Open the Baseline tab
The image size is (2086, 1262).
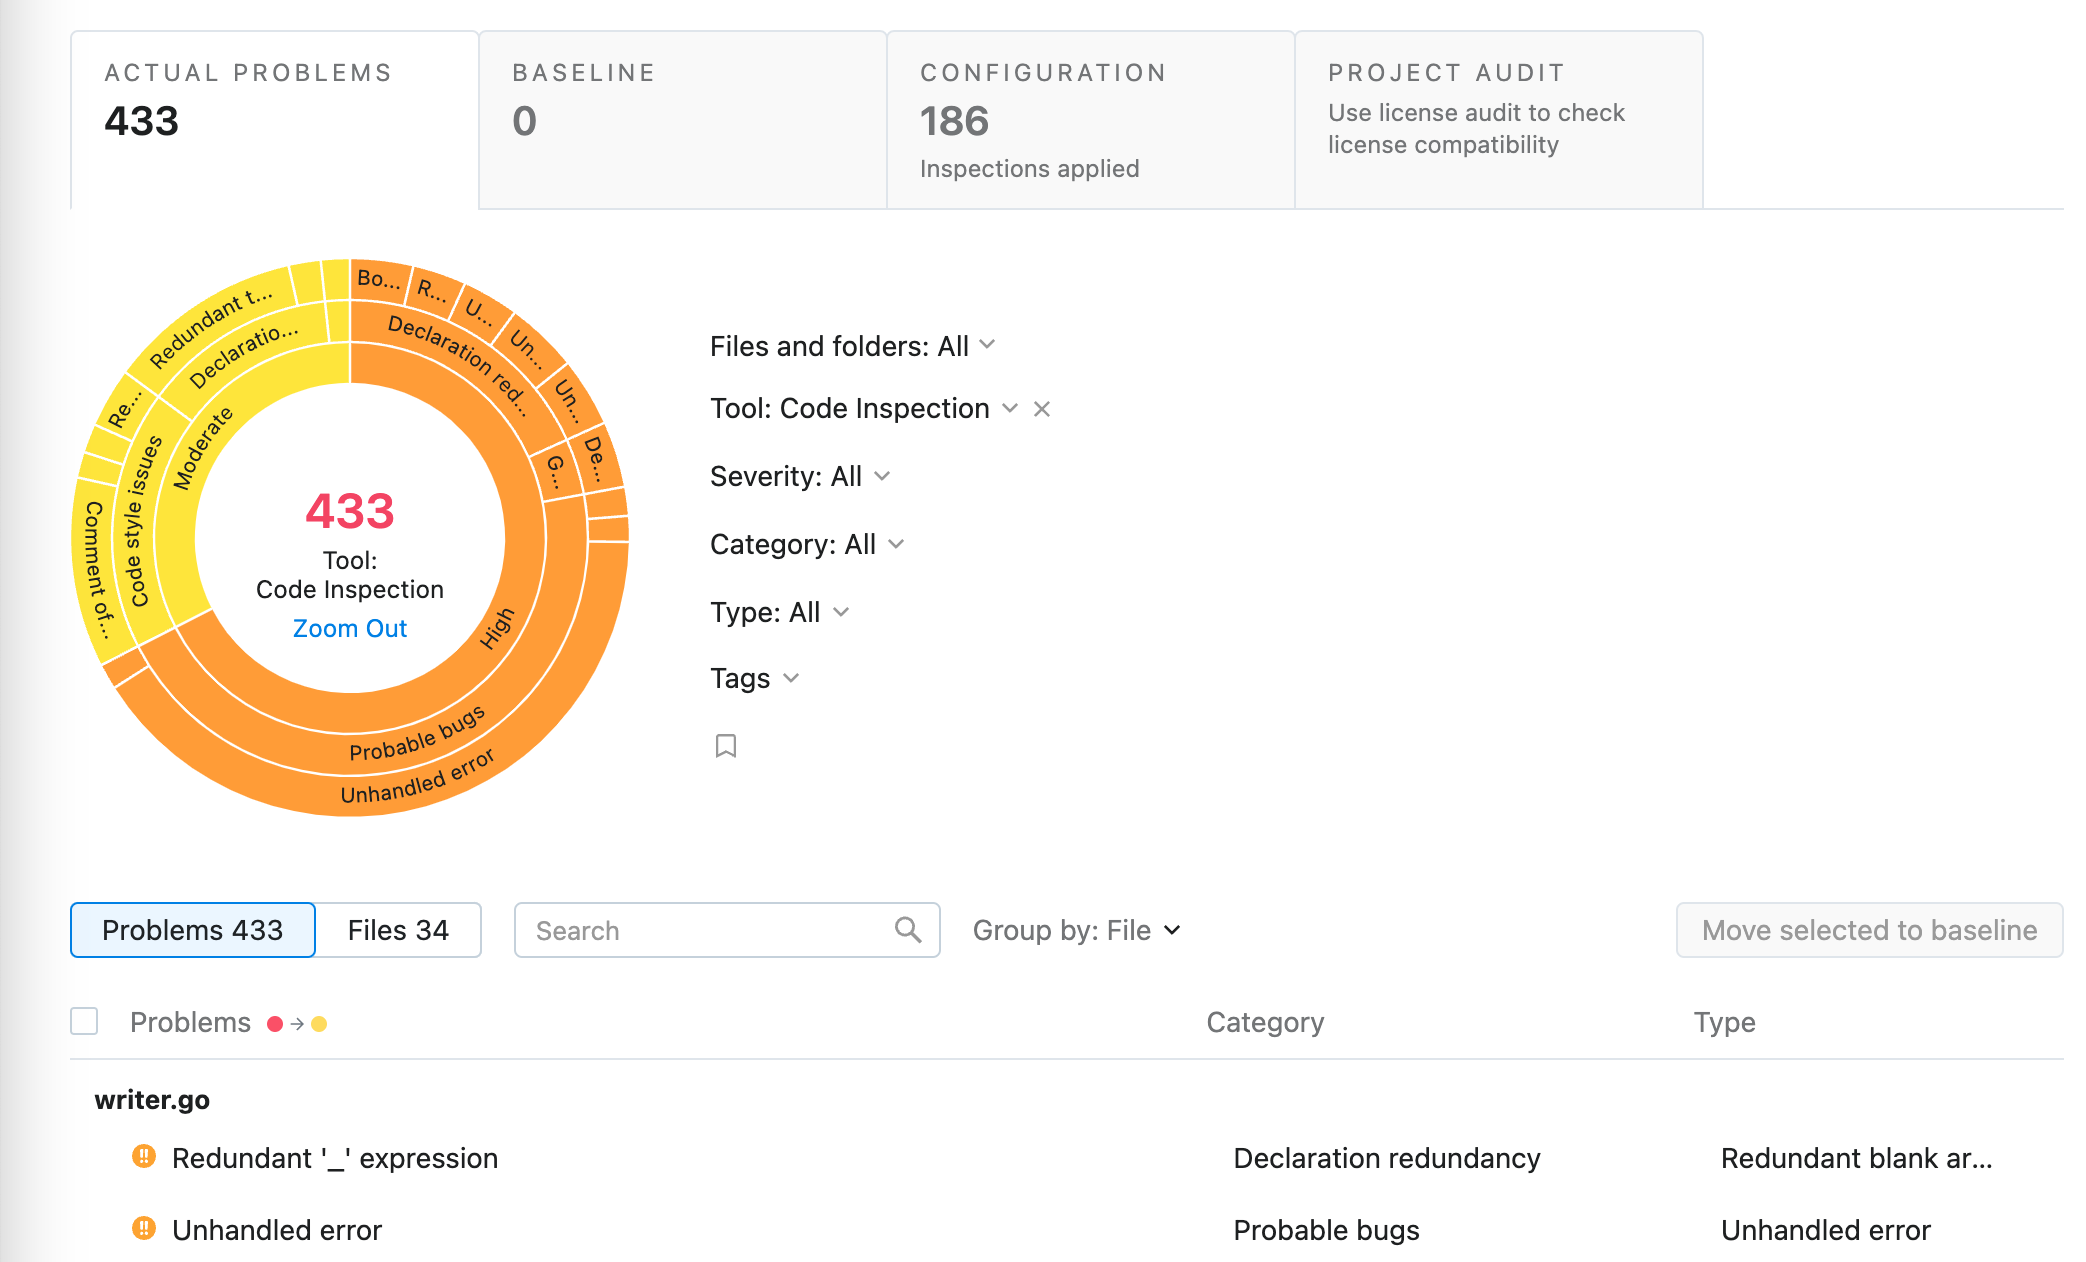tap(683, 120)
